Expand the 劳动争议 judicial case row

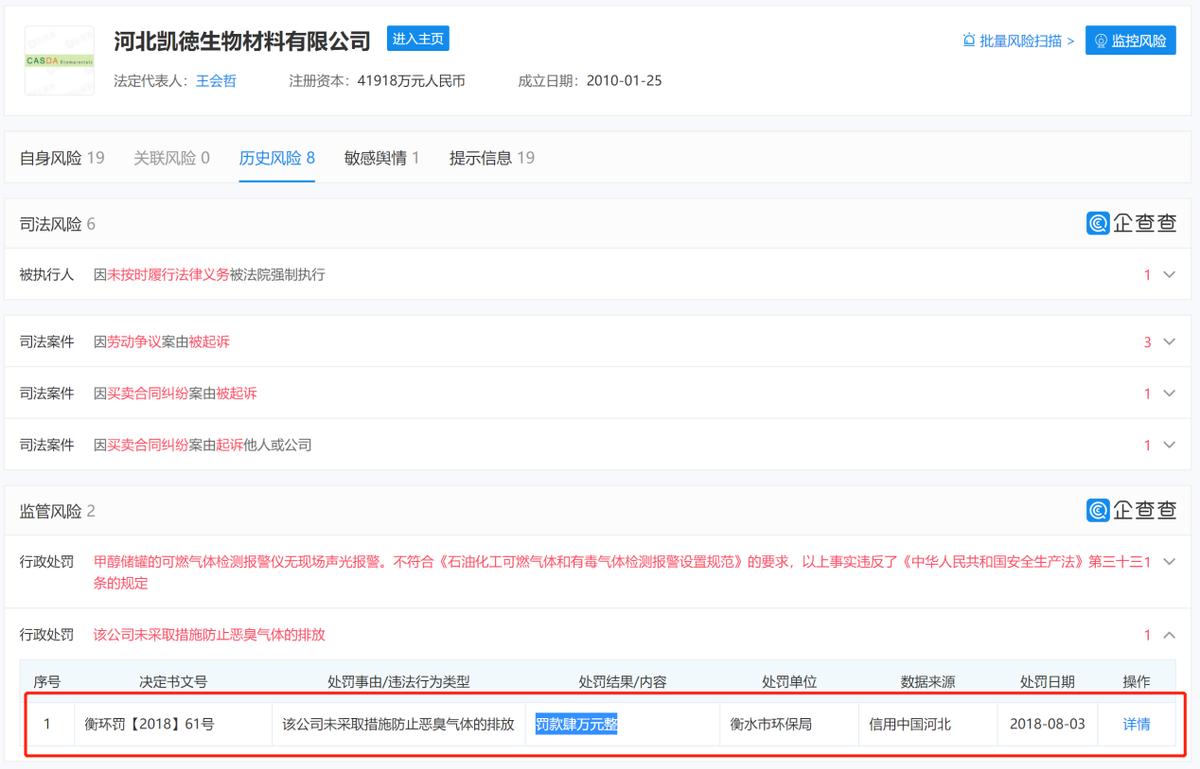pos(1168,342)
